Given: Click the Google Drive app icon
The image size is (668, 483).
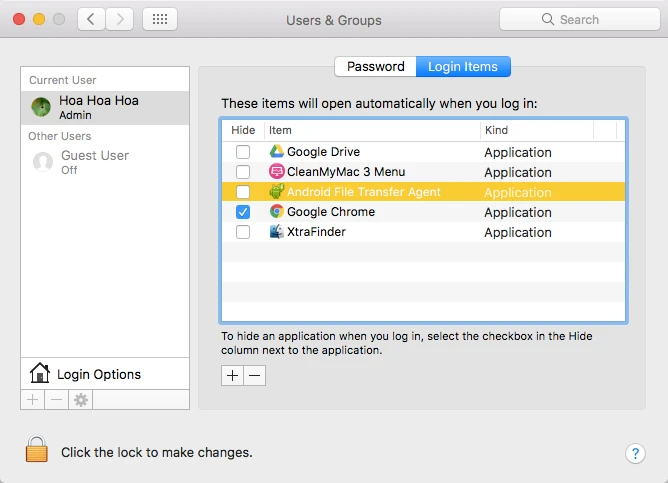Looking at the screenshot, I should tap(277, 152).
